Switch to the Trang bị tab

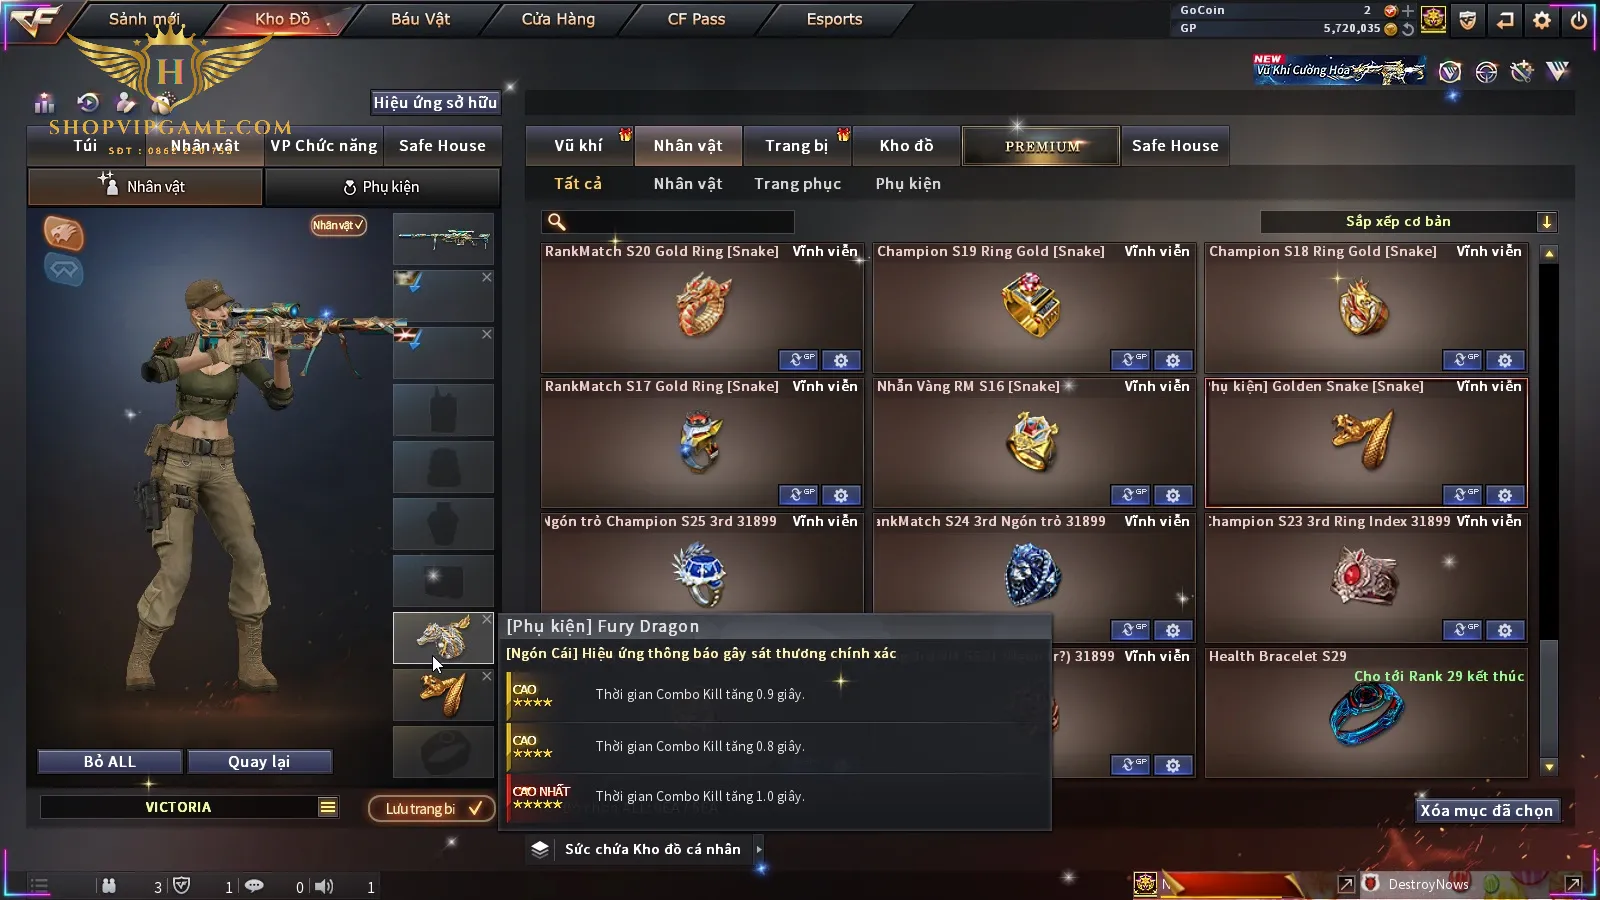point(797,146)
